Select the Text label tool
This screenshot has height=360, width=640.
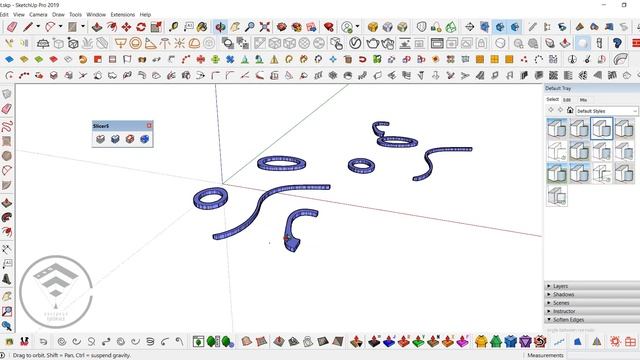(189, 27)
